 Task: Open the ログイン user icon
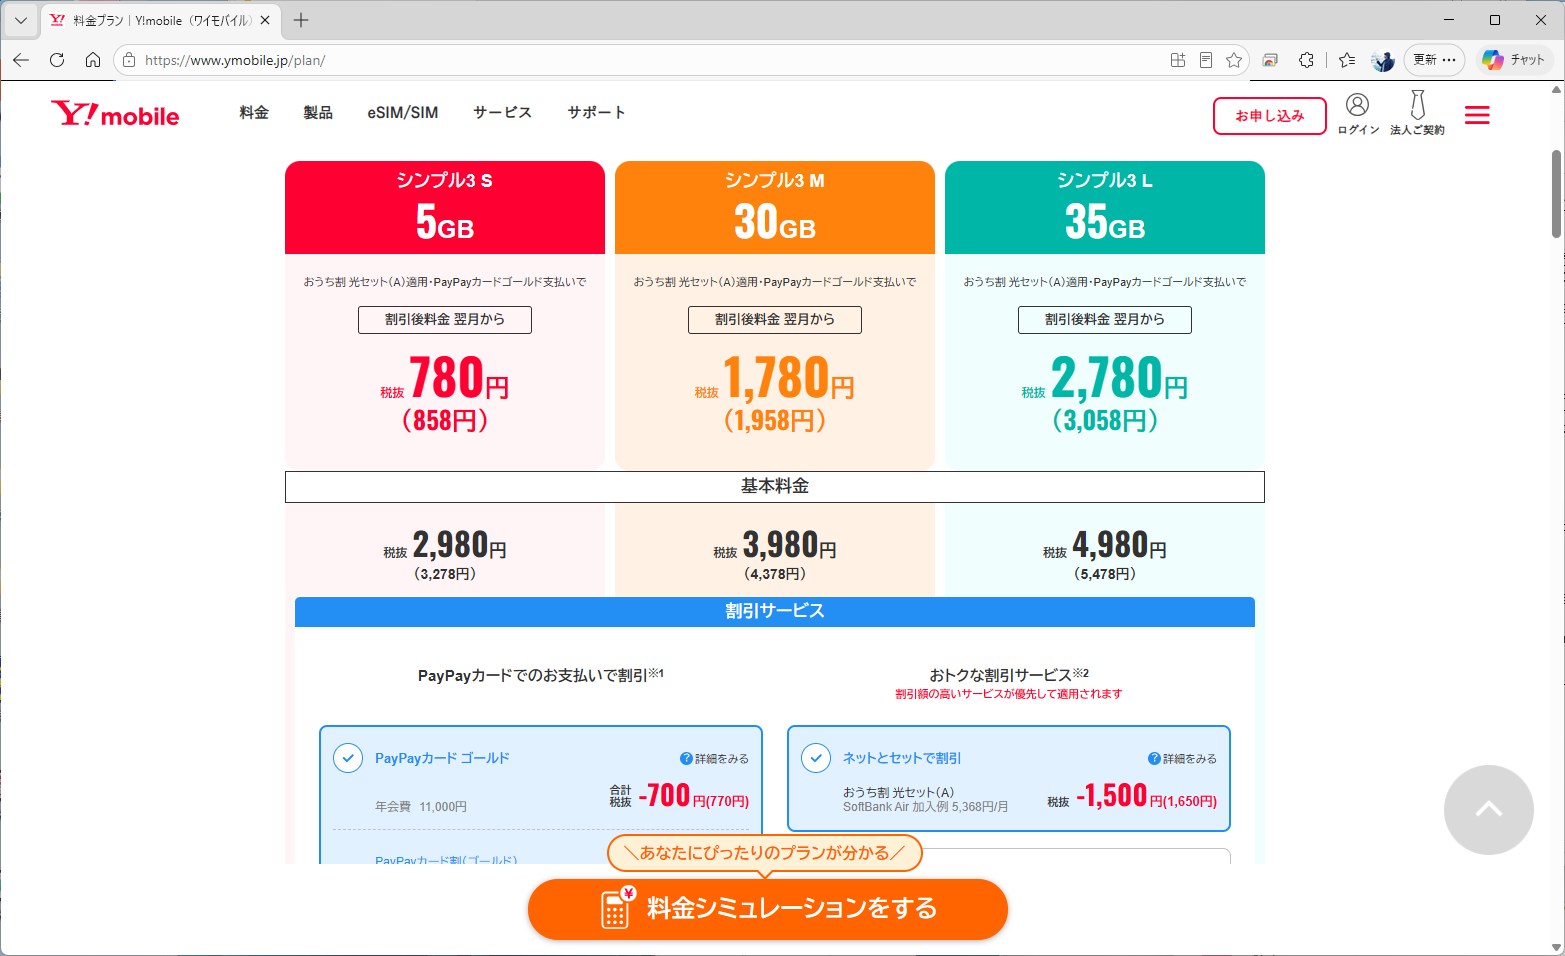click(x=1357, y=113)
